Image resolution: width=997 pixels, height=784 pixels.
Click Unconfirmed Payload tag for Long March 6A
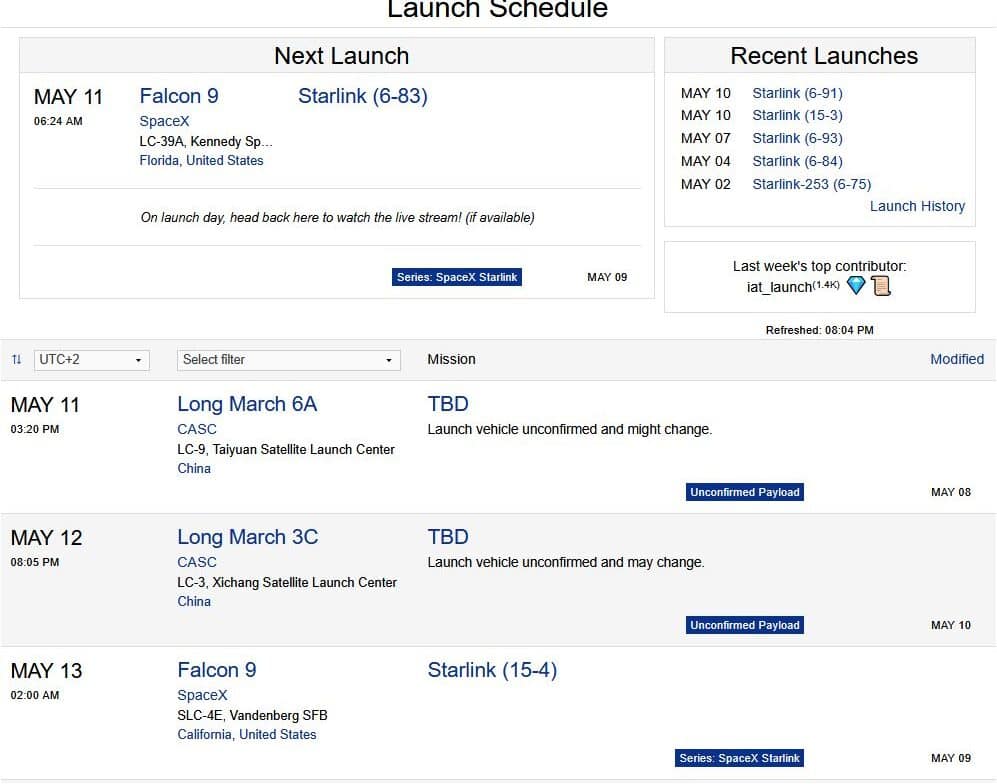[745, 492]
